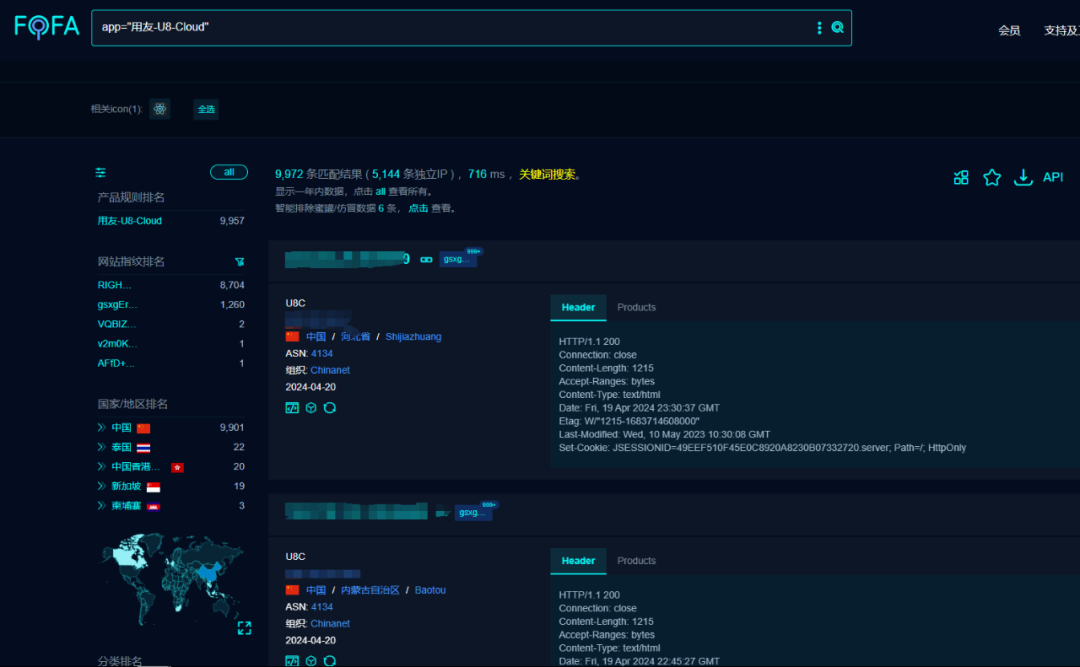Click the world distribution map thumbnail

(172, 577)
